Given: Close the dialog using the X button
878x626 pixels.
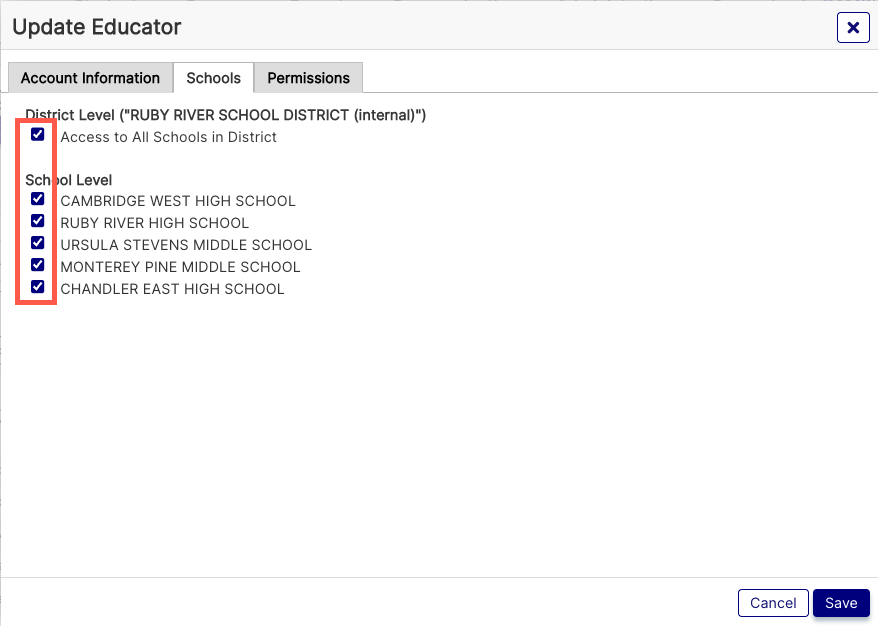Looking at the screenshot, I should tap(853, 27).
